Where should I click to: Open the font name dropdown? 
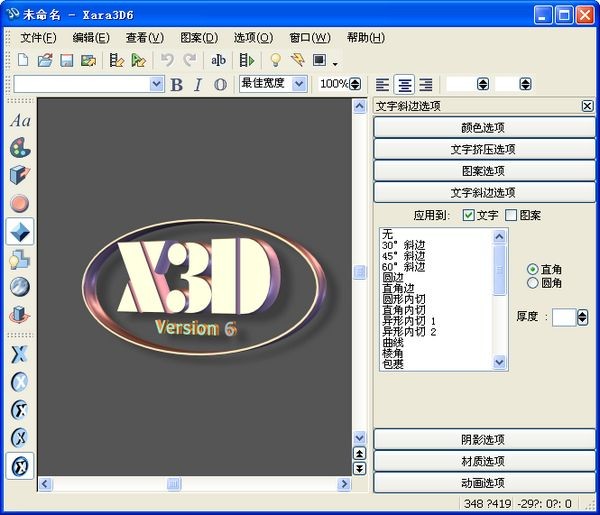point(156,84)
